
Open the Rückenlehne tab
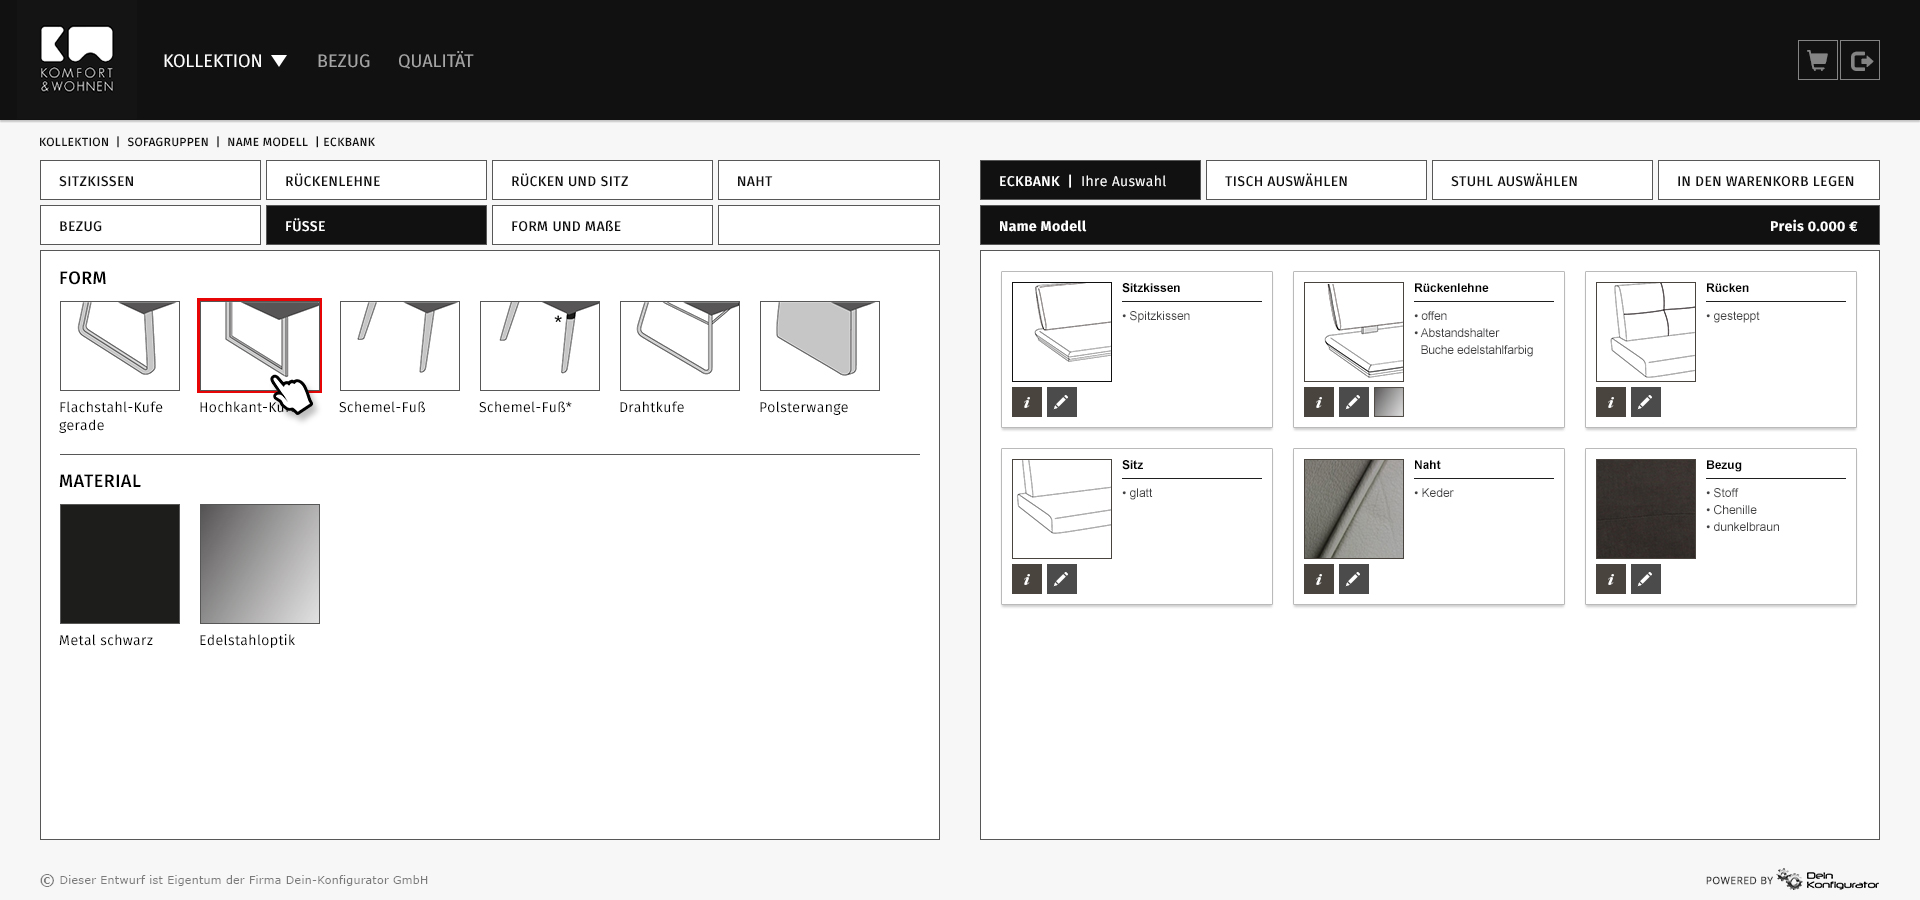[376, 181]
